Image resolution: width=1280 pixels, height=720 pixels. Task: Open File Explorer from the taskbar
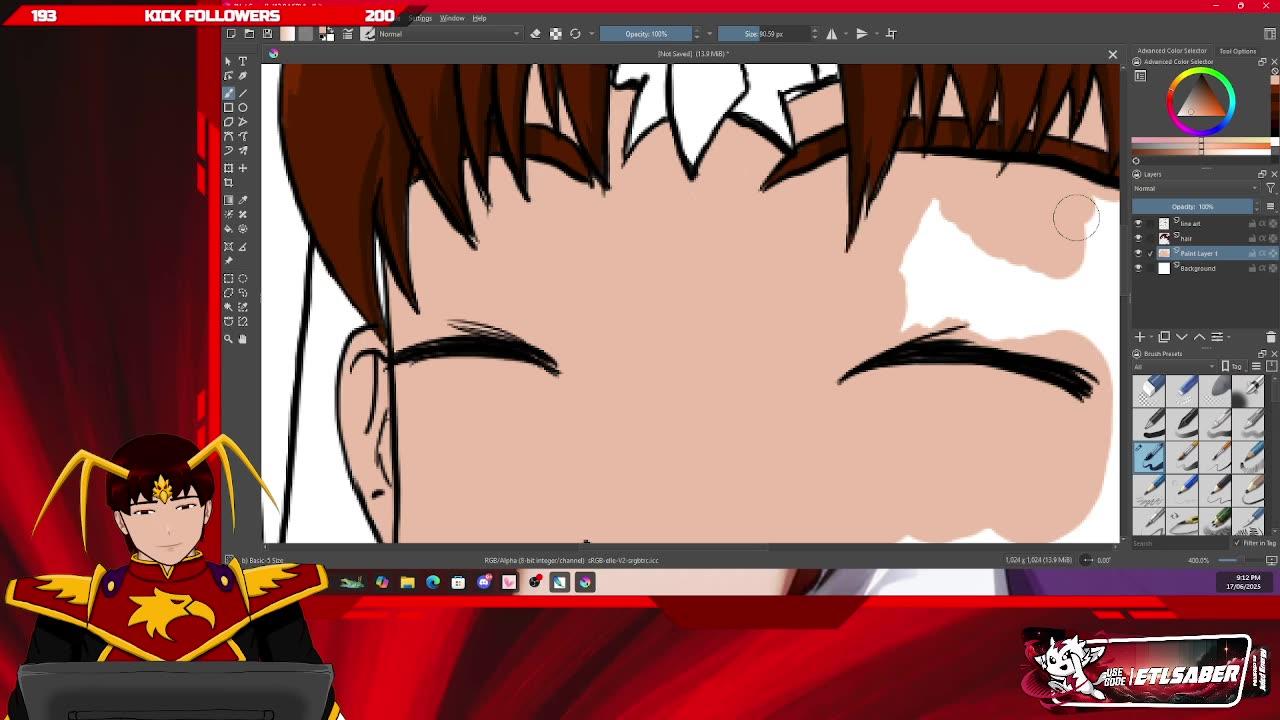(407, 582)
